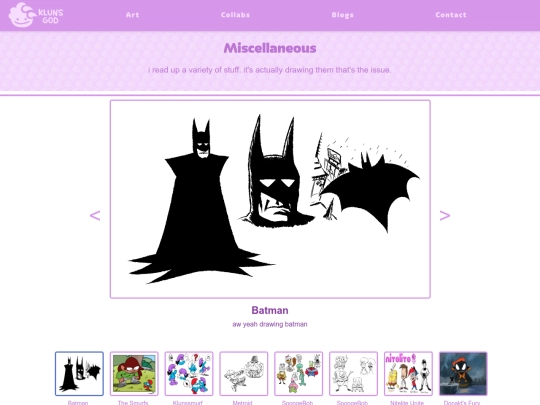Open the Art menu item
This screenshot has height=405, width=540.
(132, 15)
